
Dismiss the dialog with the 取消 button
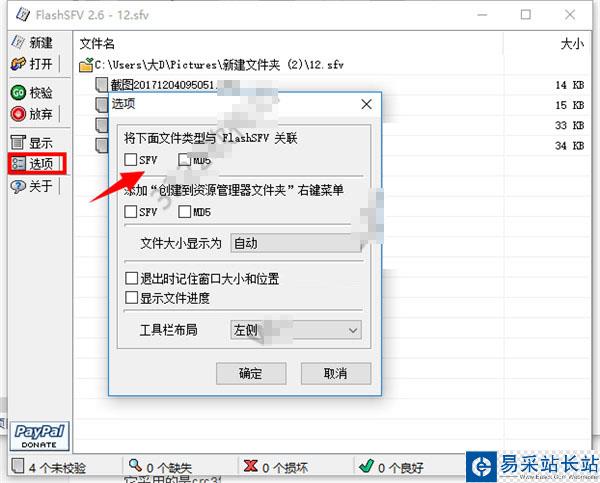pos(336,374)
